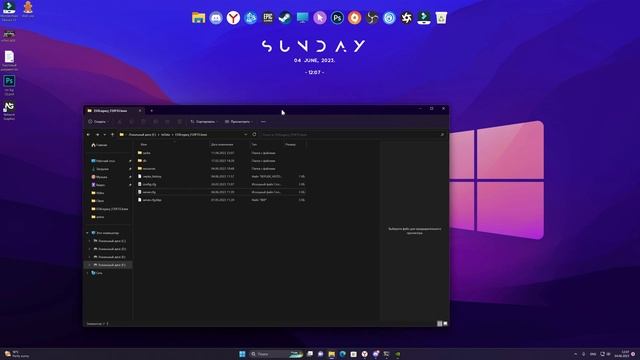This screenshot has width=640, height=360.
Task: Open Steam from the top dock
Action: (x=285, y=18)
